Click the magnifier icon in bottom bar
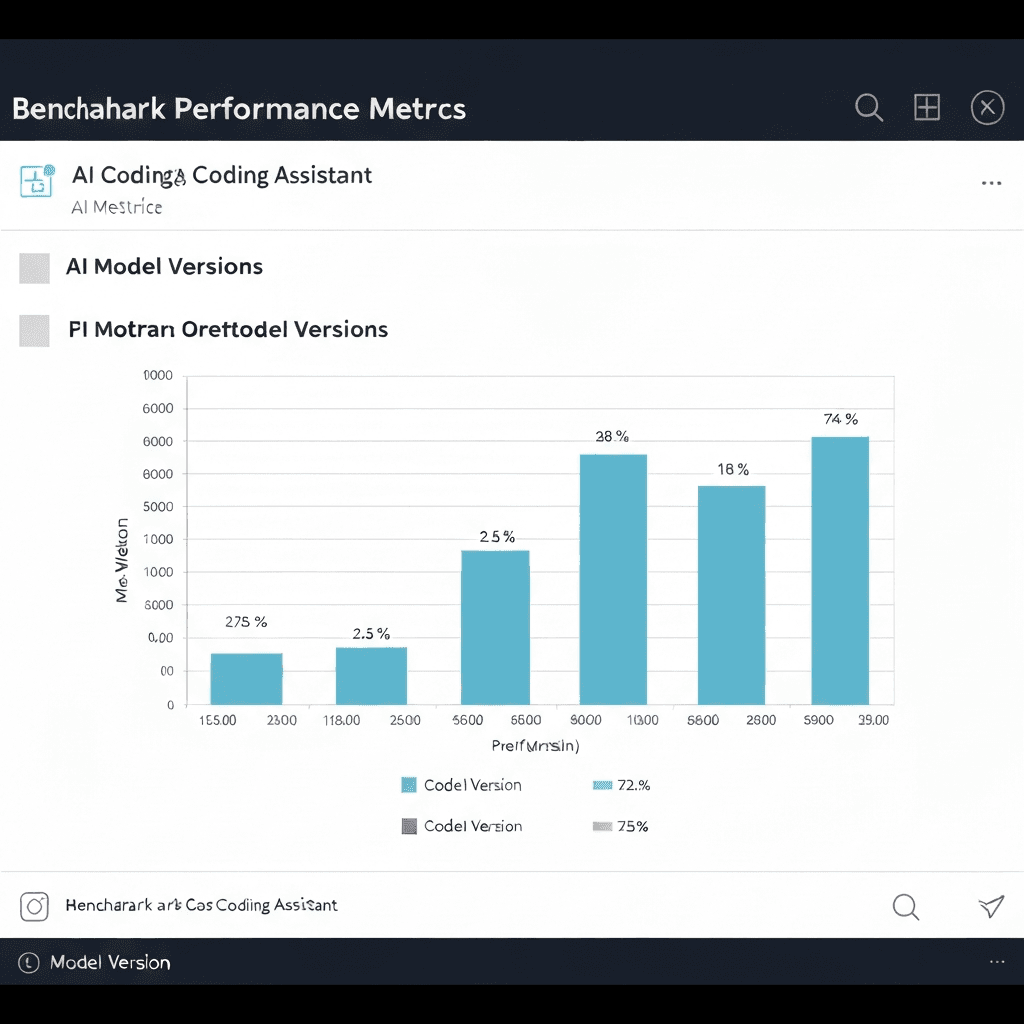1024x1024 pixels. [x=905, y=906]
